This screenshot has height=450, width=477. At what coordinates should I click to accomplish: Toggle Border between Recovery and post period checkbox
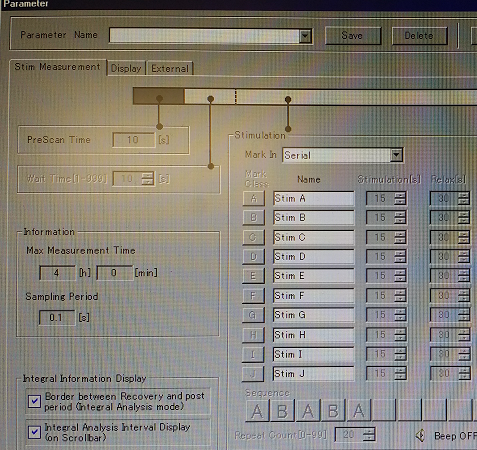34,401
